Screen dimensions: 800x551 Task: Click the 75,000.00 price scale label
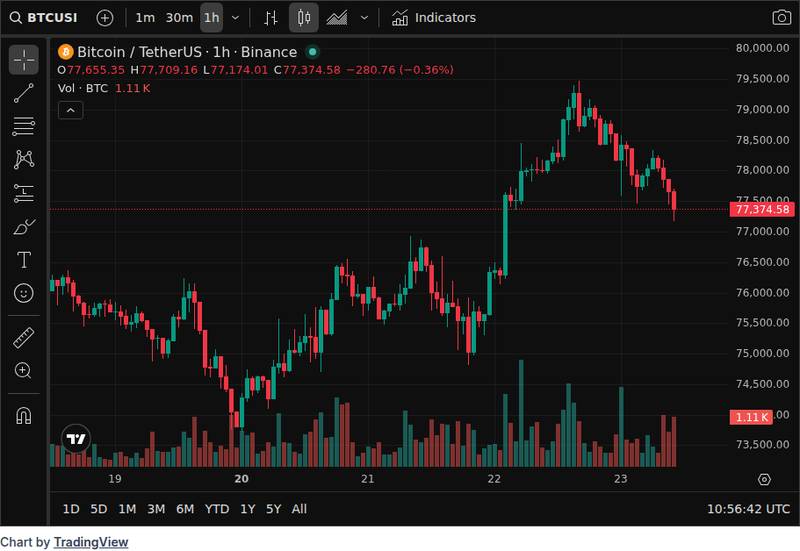tap(762, 353)
